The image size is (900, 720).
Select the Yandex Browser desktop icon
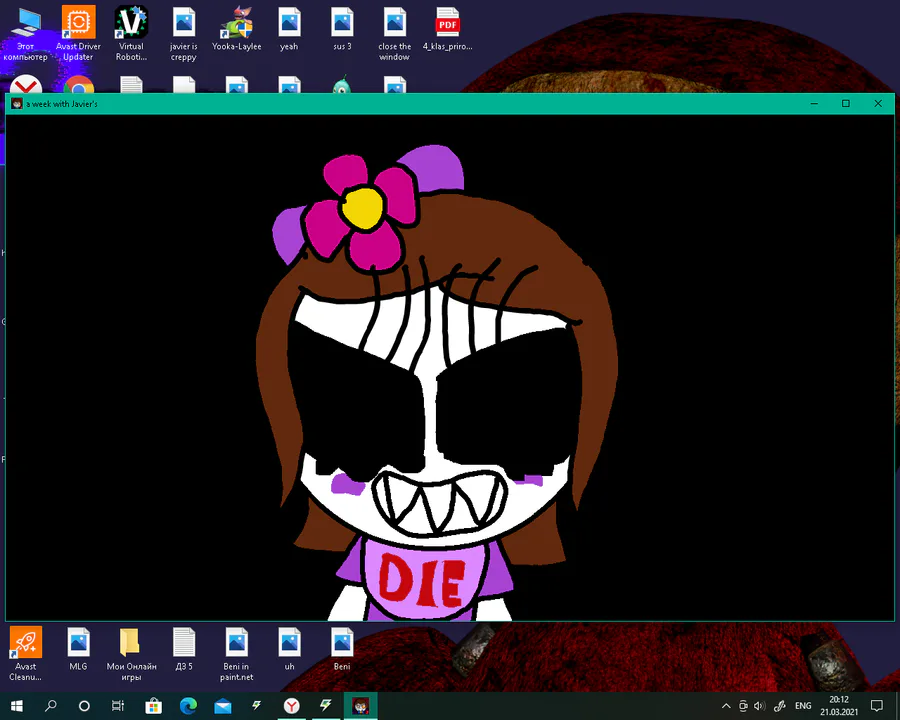(26, 84)
